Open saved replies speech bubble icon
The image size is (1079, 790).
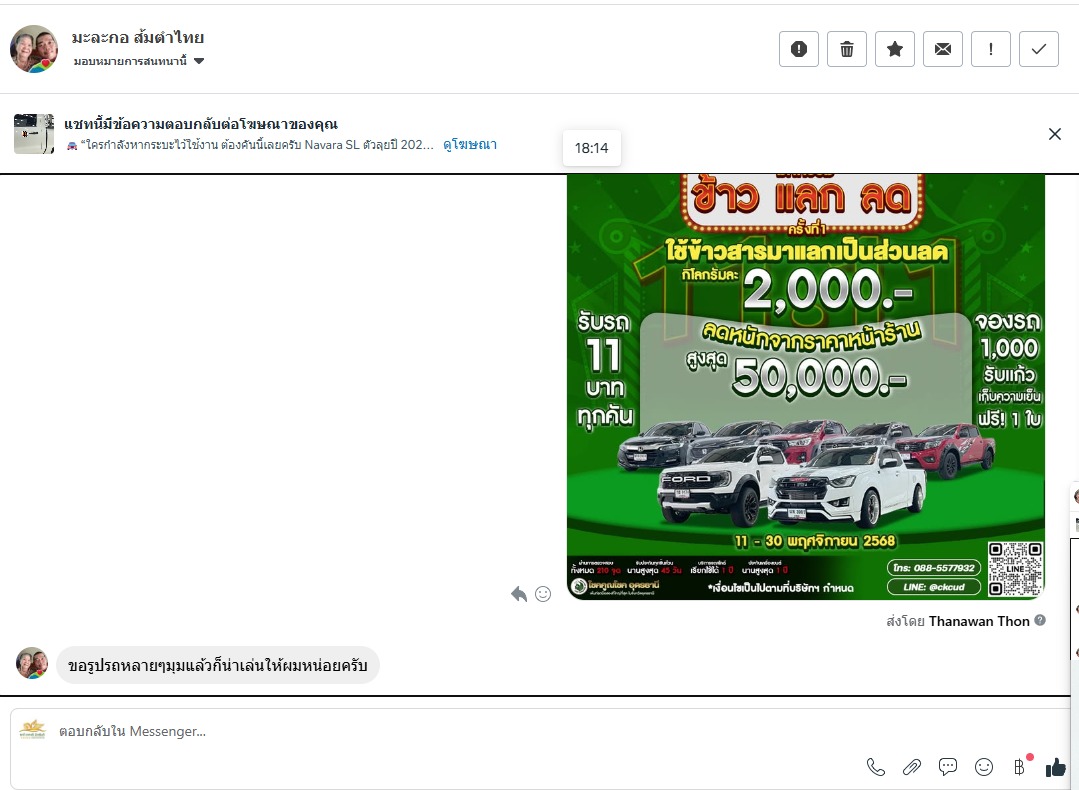948,767
